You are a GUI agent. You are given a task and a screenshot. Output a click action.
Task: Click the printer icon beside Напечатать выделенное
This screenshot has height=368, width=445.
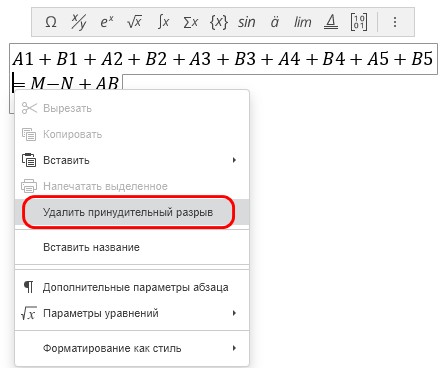[x=29, y=186]
